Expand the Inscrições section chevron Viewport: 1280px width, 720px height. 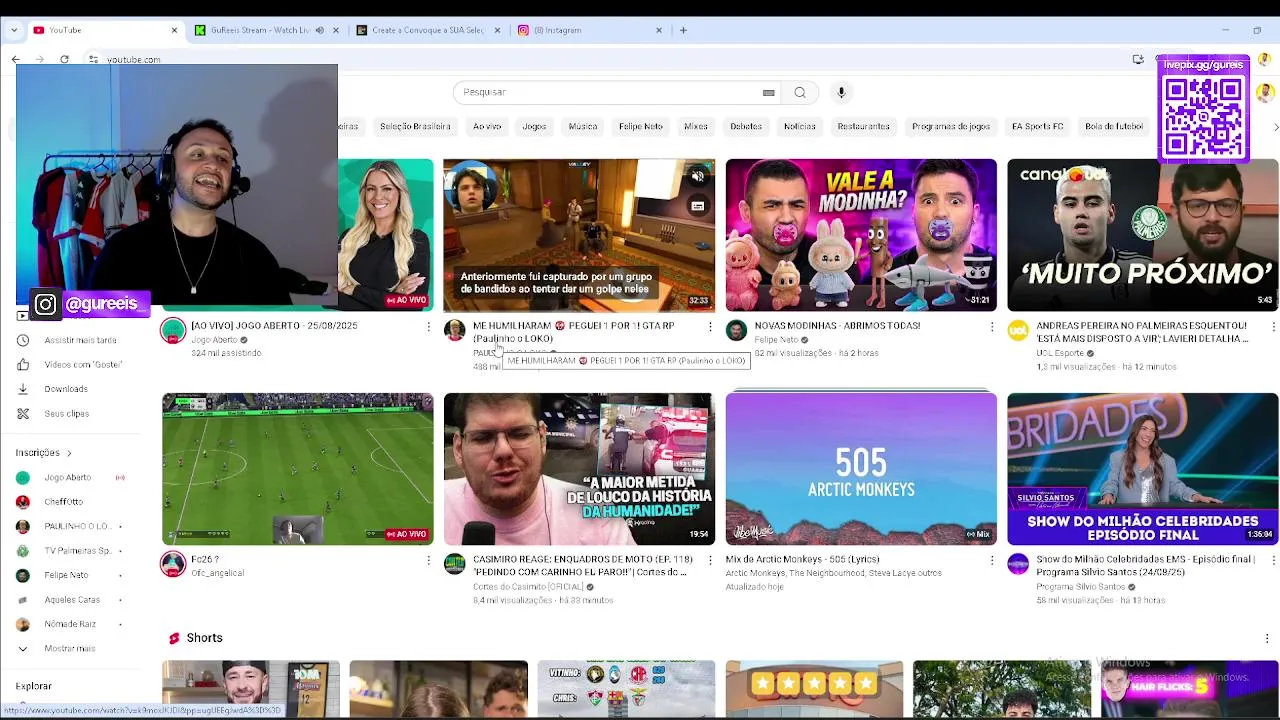click(69, 453)
